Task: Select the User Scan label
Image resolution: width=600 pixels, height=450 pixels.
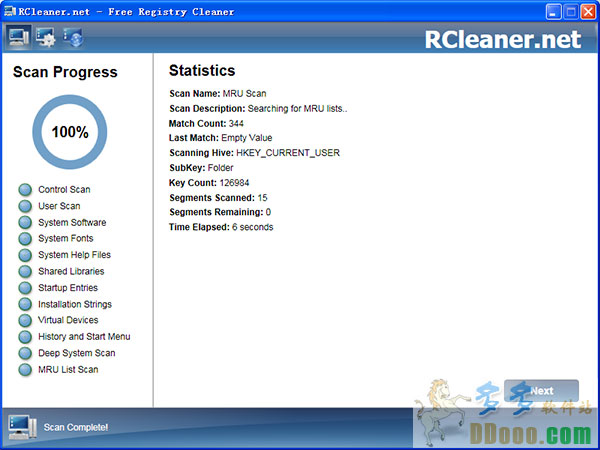Action: point(59,206)
